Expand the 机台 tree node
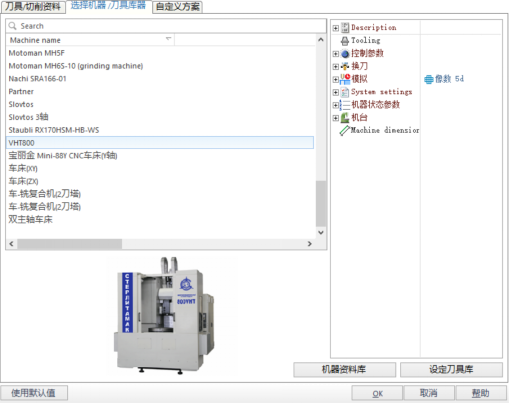The width and height of the screenshot is (509, 403). (x=336, y=118)
